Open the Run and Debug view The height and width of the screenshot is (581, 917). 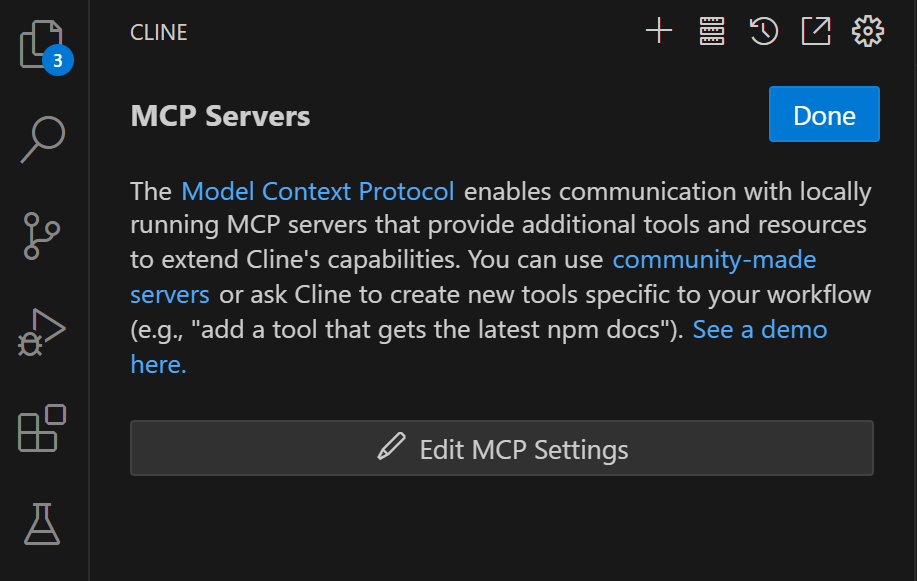pos(42,332)
